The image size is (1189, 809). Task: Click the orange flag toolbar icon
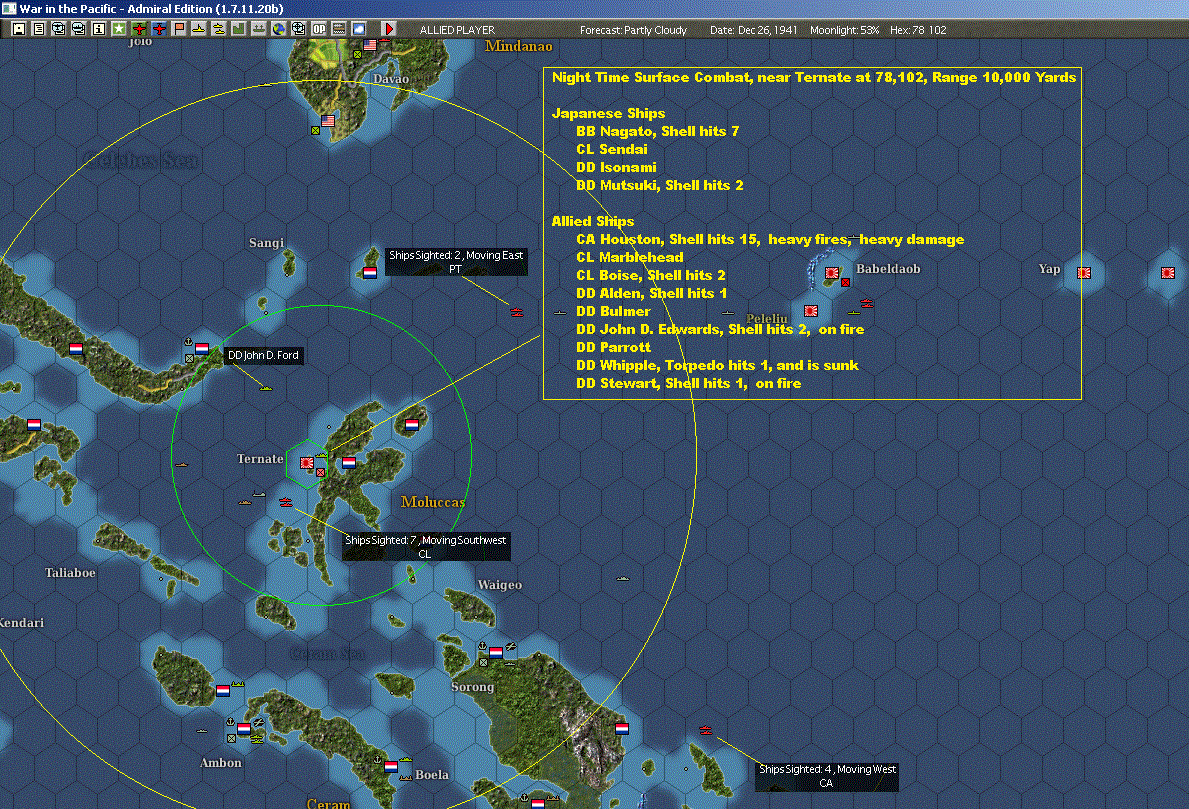pos(179,29)
